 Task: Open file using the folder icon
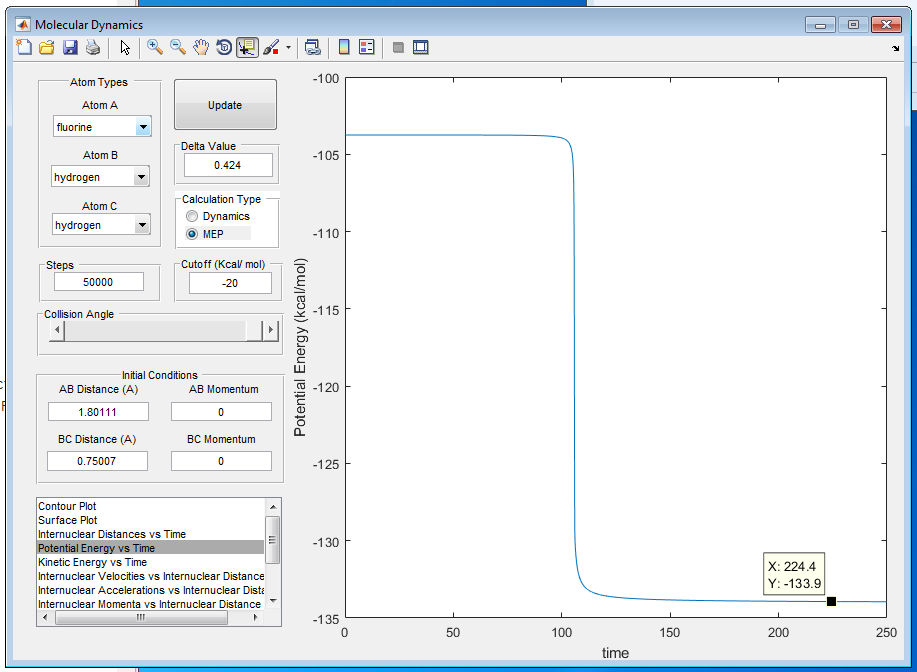pos(47,47)
